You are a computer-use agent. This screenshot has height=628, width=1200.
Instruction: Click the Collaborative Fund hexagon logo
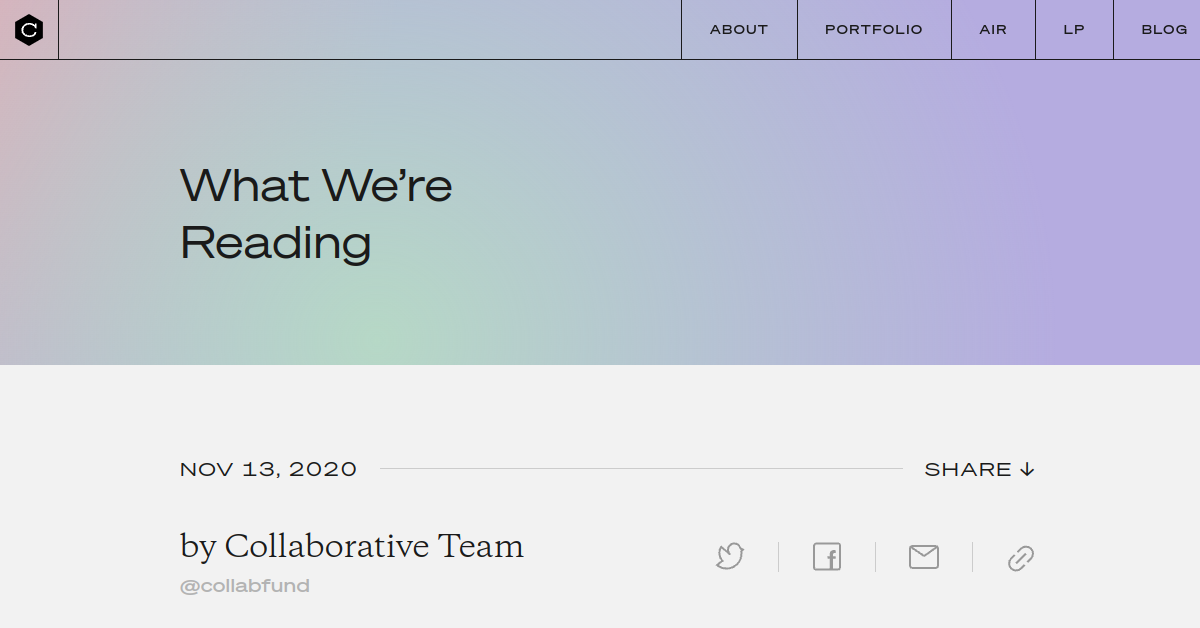(28, 29)
